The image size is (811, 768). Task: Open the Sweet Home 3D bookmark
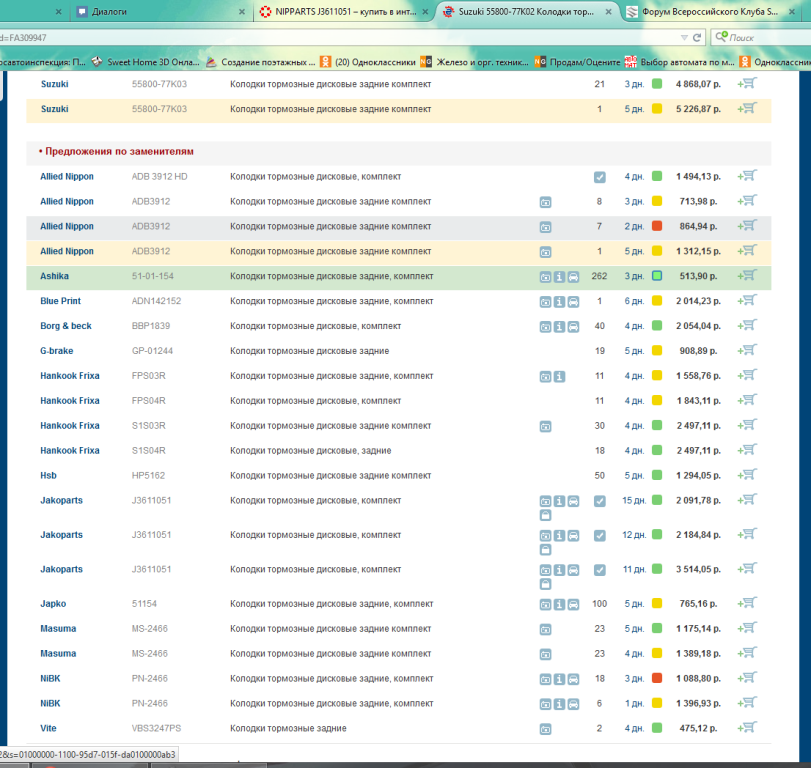pos(145,62)
